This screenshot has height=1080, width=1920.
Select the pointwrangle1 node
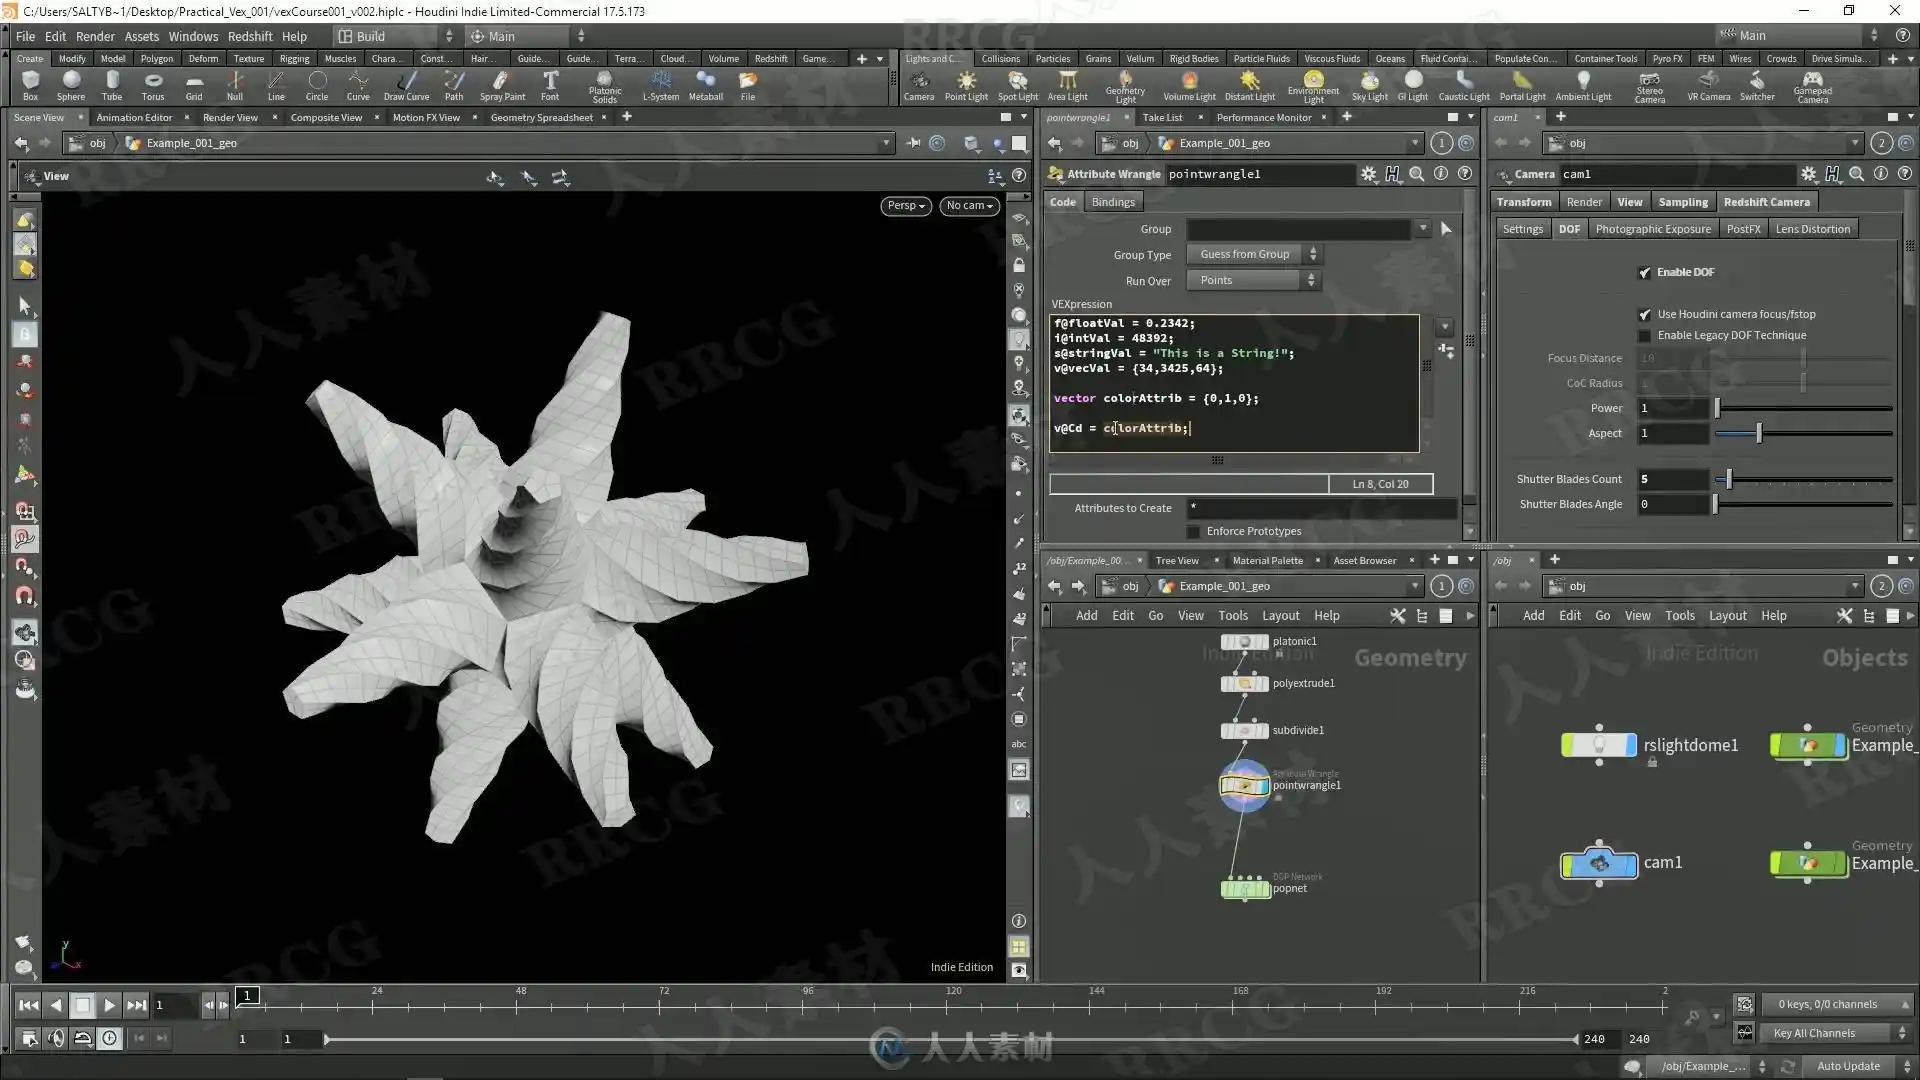[1244, 786]
